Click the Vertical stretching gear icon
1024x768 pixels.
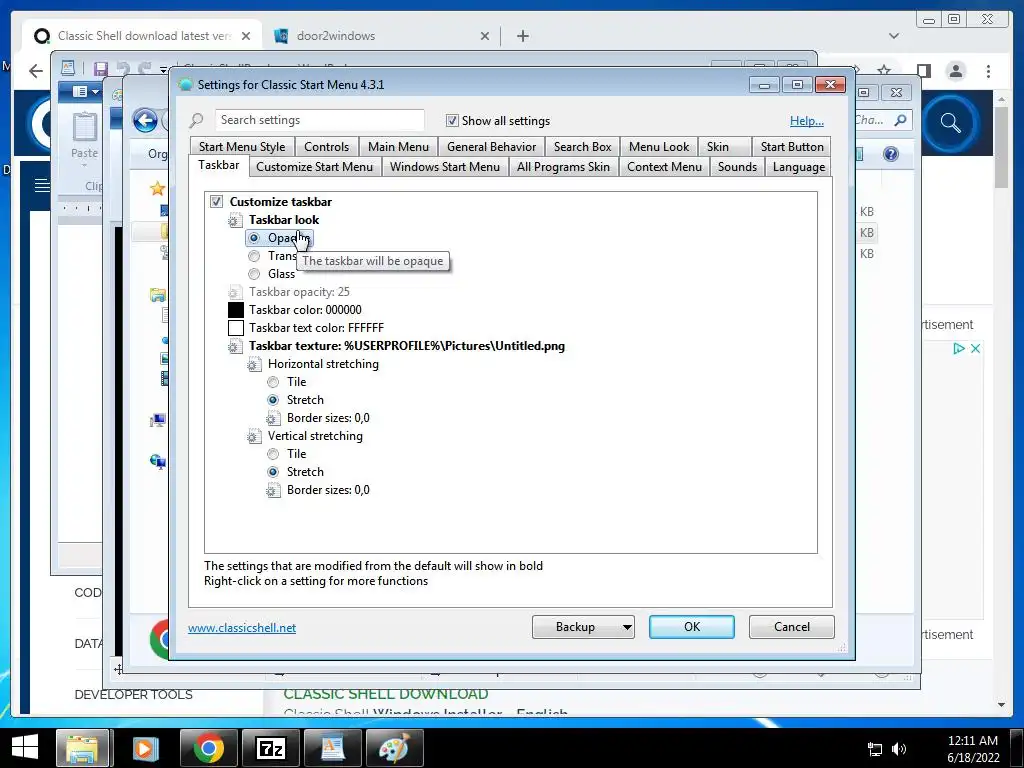254,437
